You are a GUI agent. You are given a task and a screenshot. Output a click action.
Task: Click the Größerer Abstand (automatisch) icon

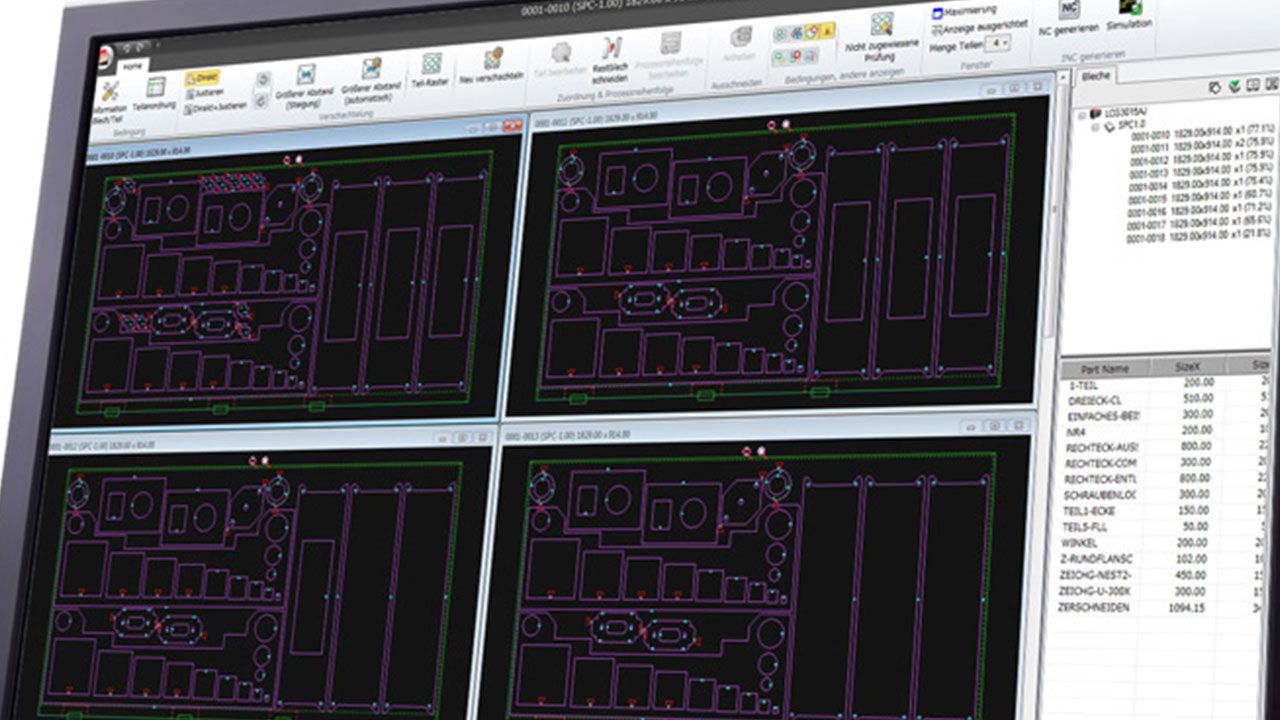pyautogui.click(x=372, y=69)
